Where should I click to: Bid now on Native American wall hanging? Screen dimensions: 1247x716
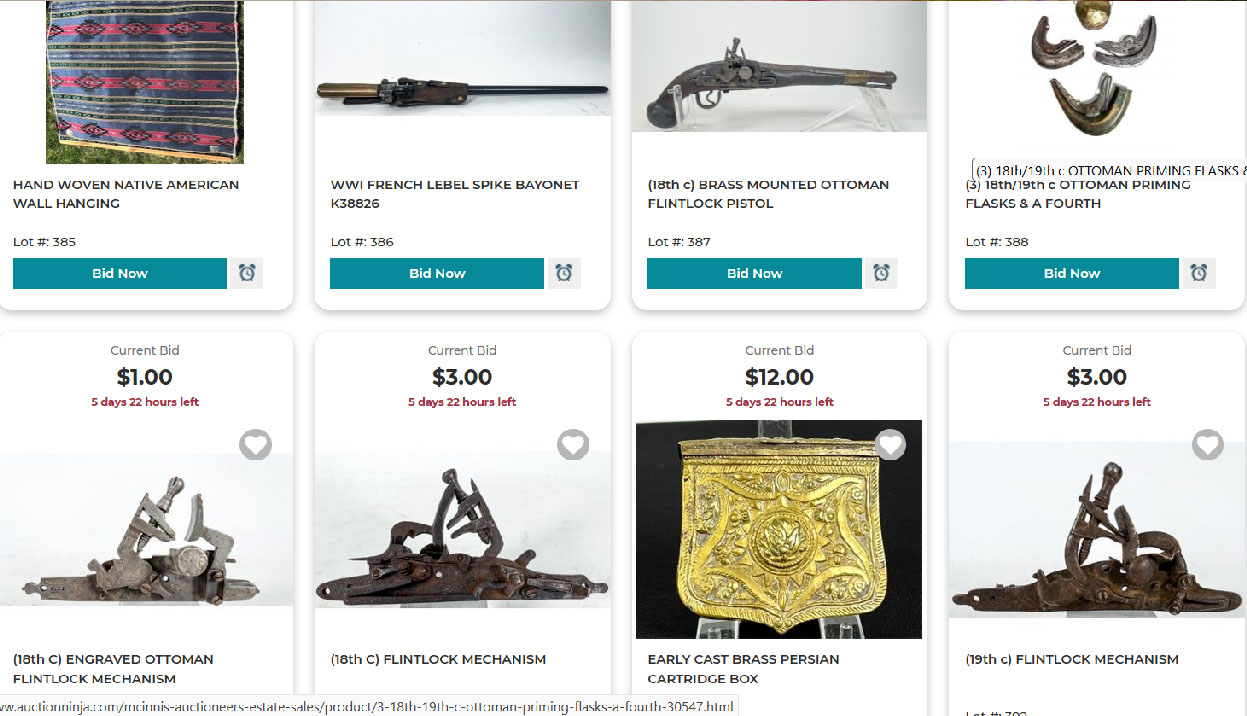coord(120,273)
